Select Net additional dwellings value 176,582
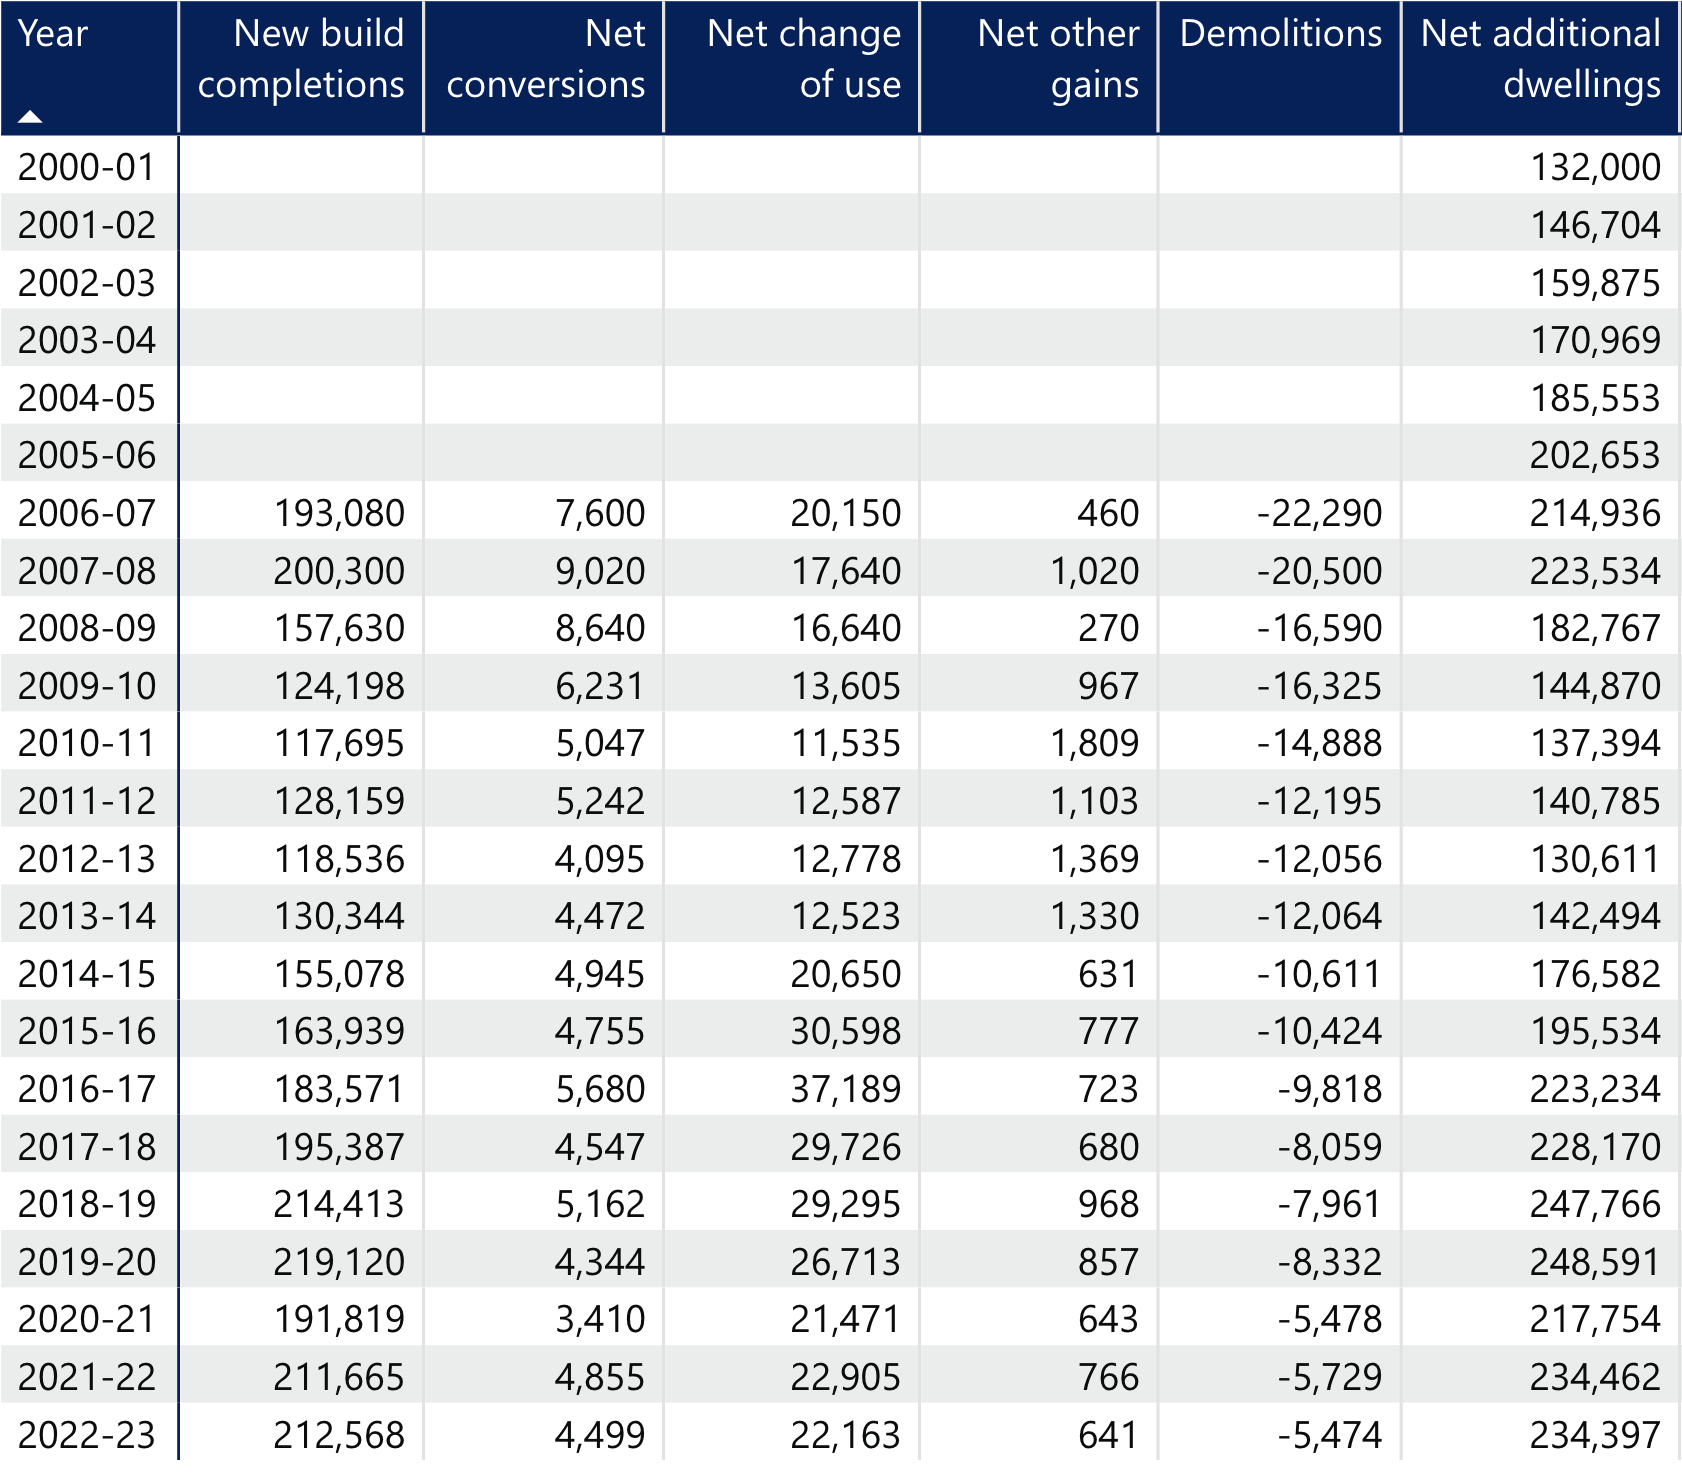Viewport: 1682px width, 1476px height. pos(1596,974)
